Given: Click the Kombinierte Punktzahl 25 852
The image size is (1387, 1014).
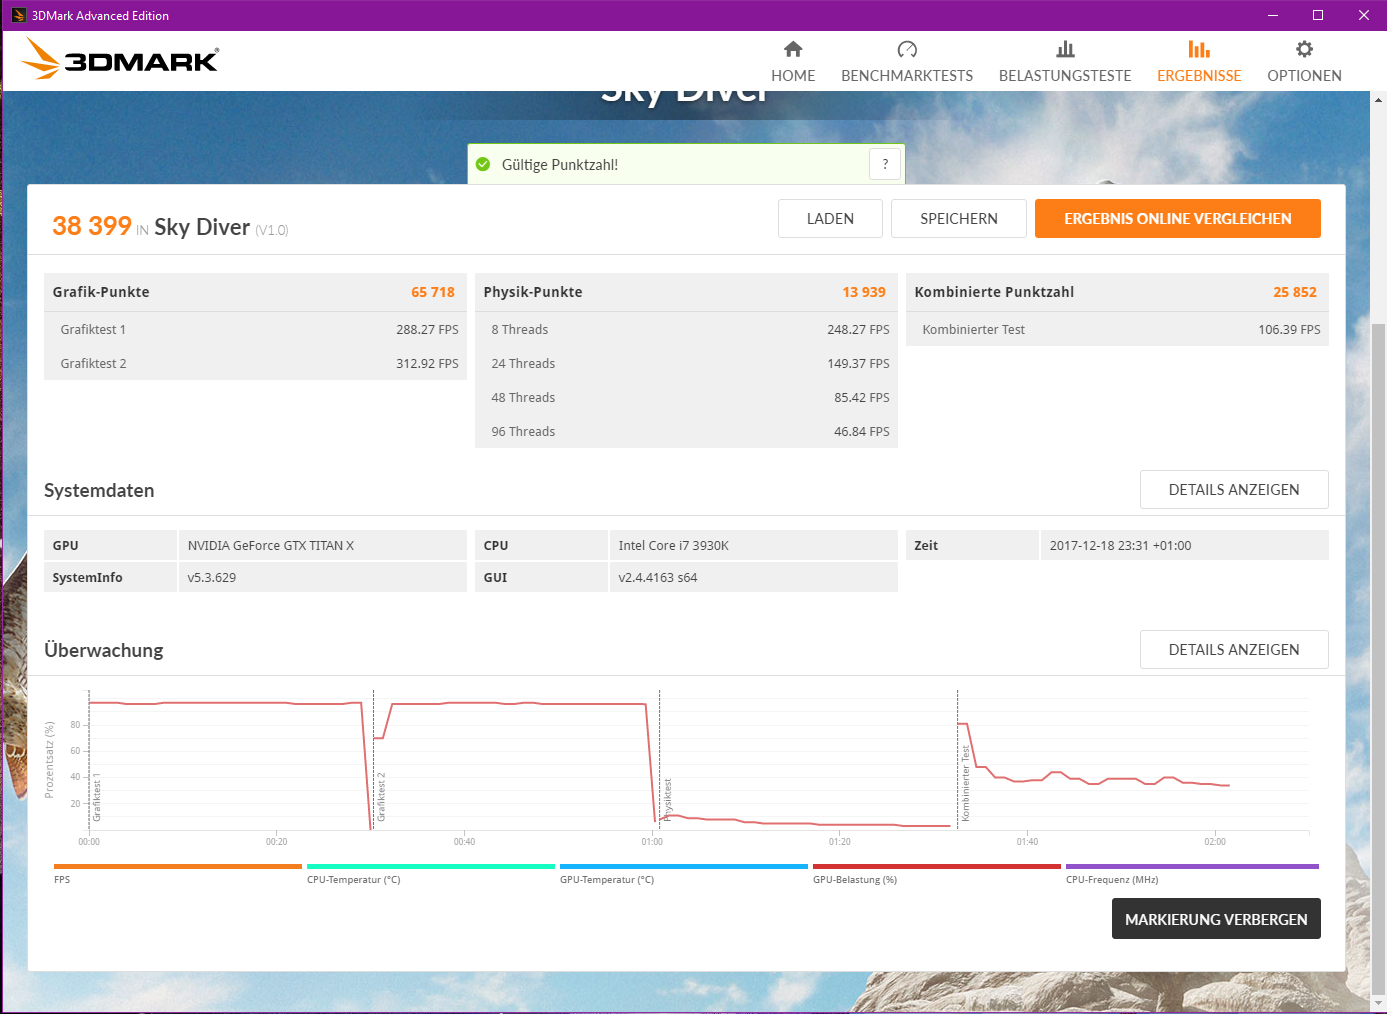Looking at the screenshot, I should click(1295, 292).
